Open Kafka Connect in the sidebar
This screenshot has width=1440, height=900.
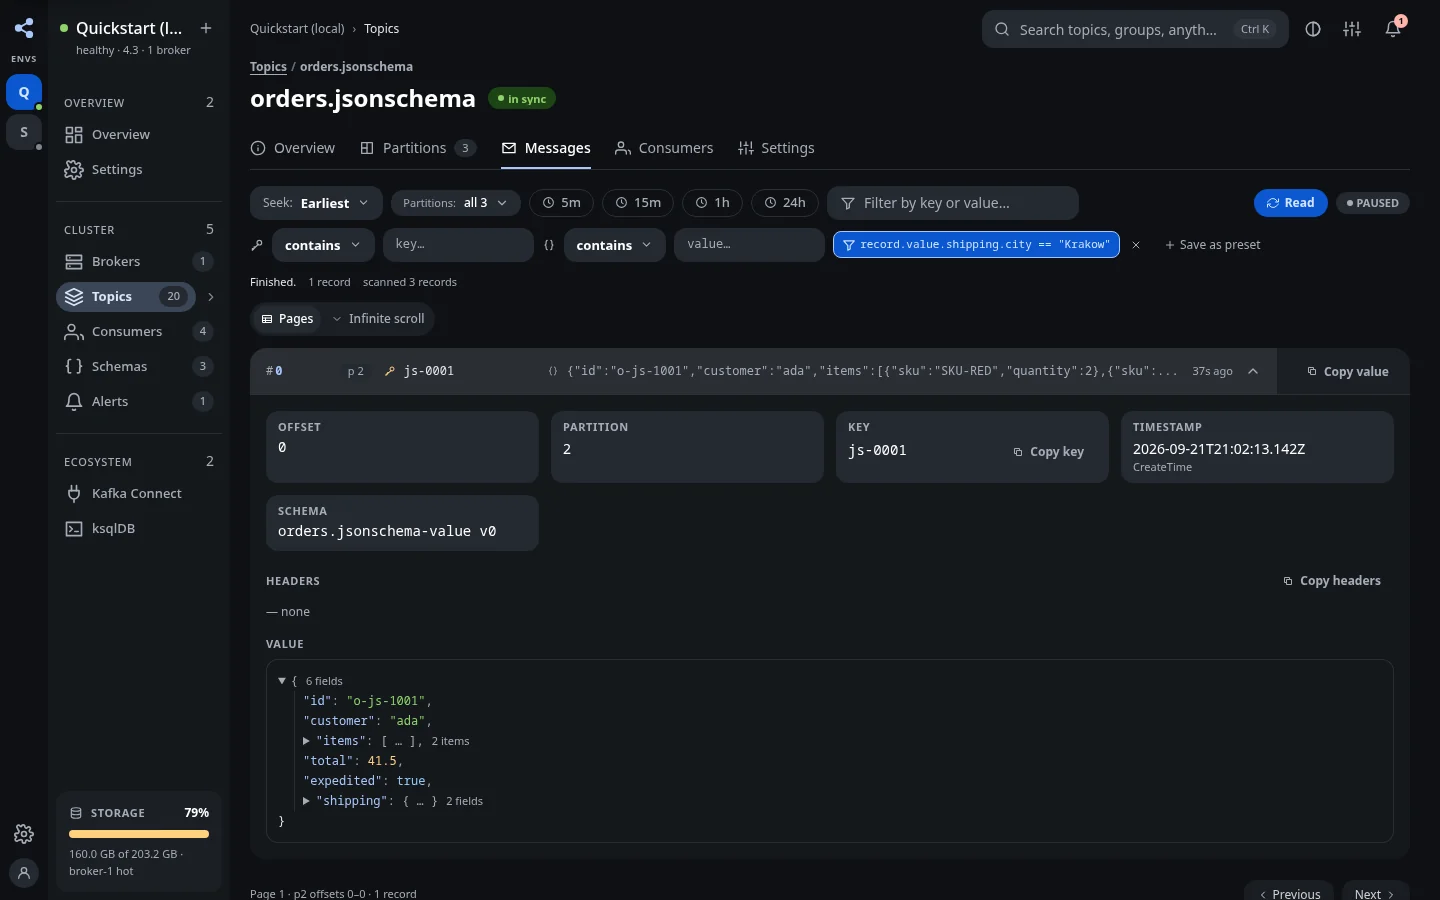[139, 493]
